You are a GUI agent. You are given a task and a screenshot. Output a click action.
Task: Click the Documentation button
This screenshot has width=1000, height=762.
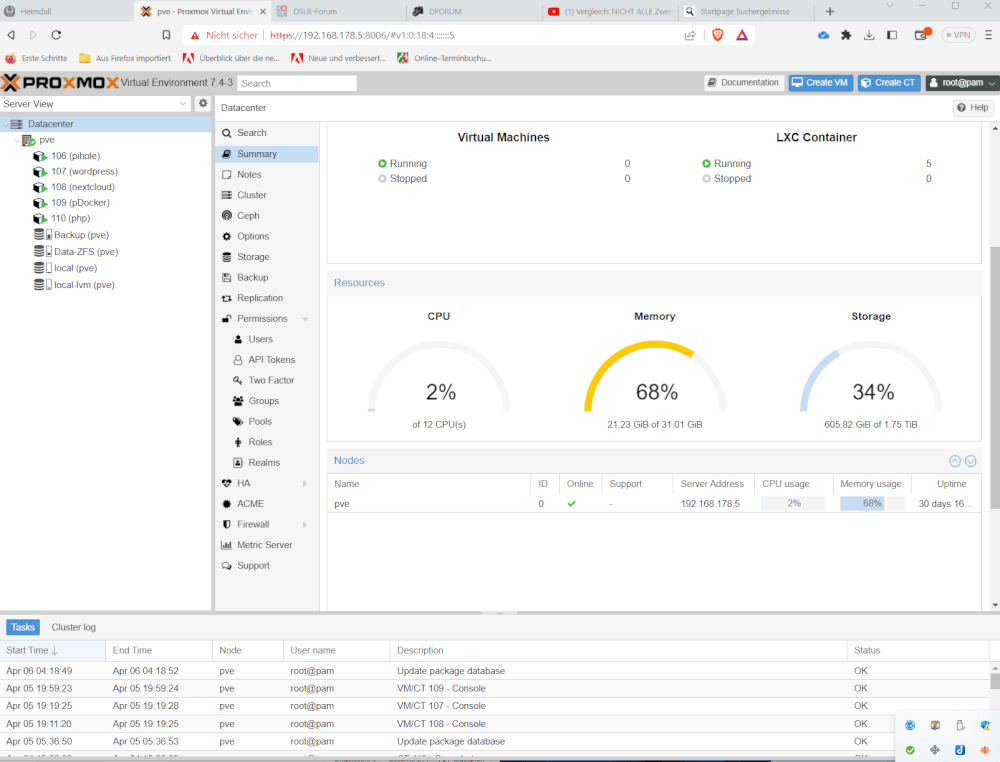pos(744,83)
